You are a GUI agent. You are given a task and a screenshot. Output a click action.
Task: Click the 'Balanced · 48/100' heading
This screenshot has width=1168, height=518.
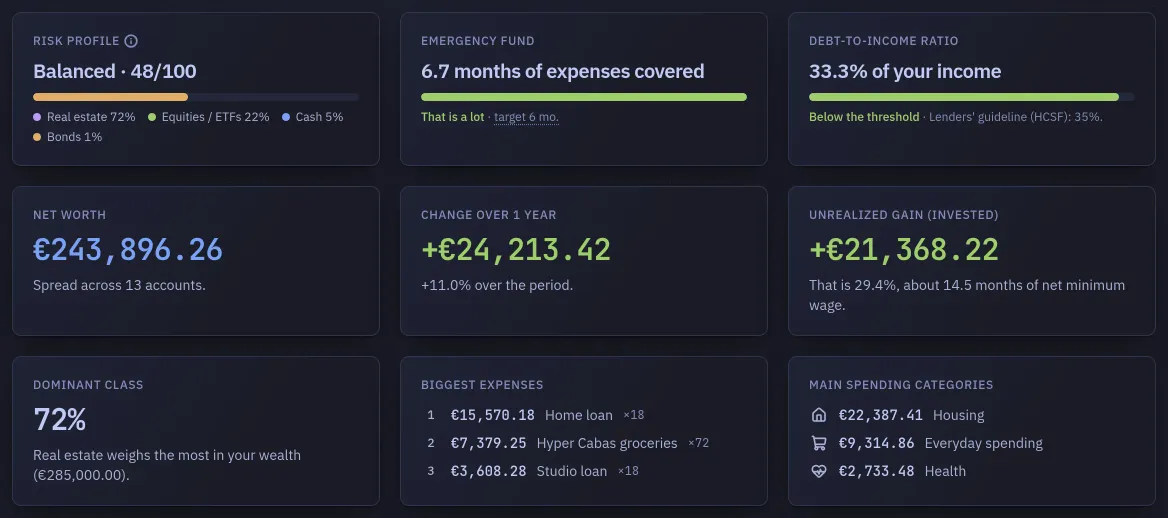point(115,72)
